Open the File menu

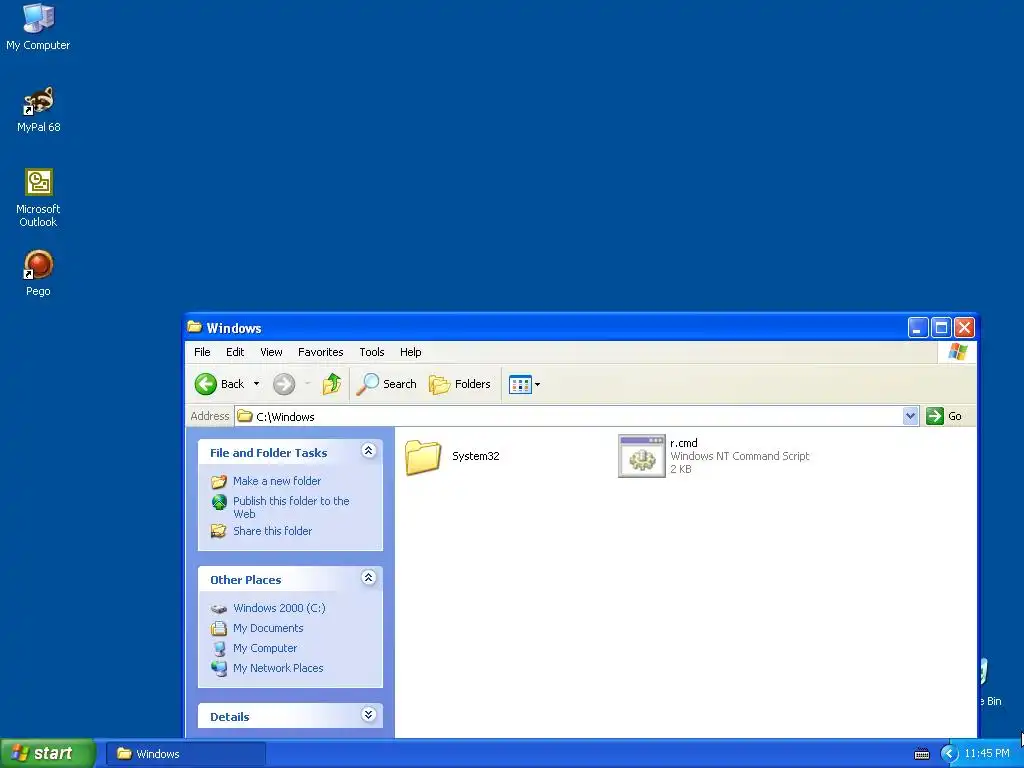(202, 352)
